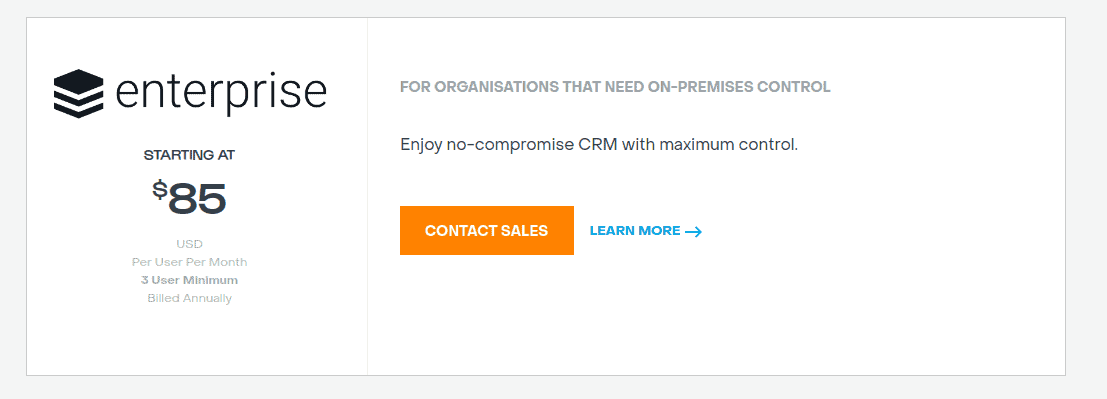Click the USD currency label
The image size is (1107, 399).
click(x=189, y=244)
